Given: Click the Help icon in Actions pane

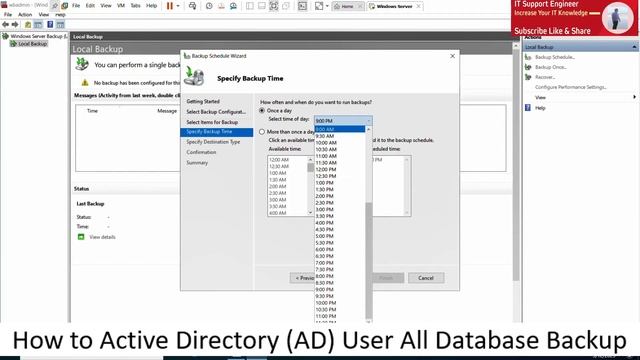Looking at the screenshot, I should 528,108.
